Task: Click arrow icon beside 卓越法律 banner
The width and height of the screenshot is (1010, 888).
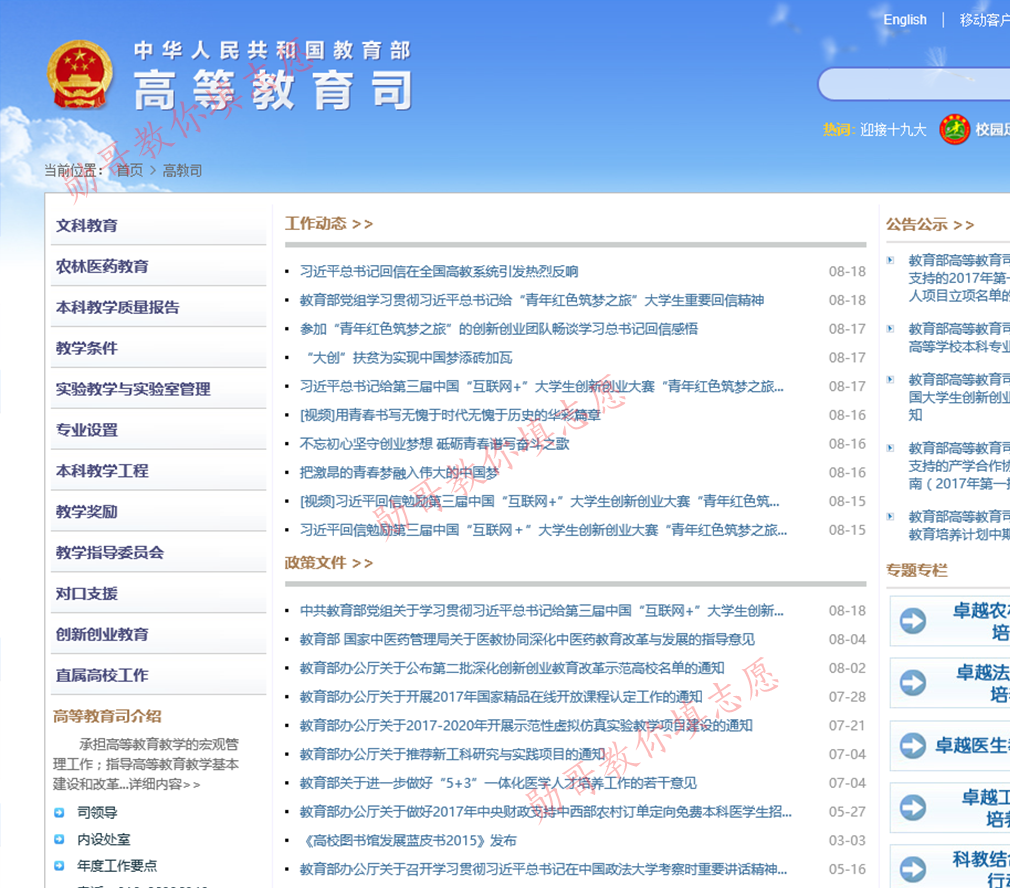Action: (913, 683)
